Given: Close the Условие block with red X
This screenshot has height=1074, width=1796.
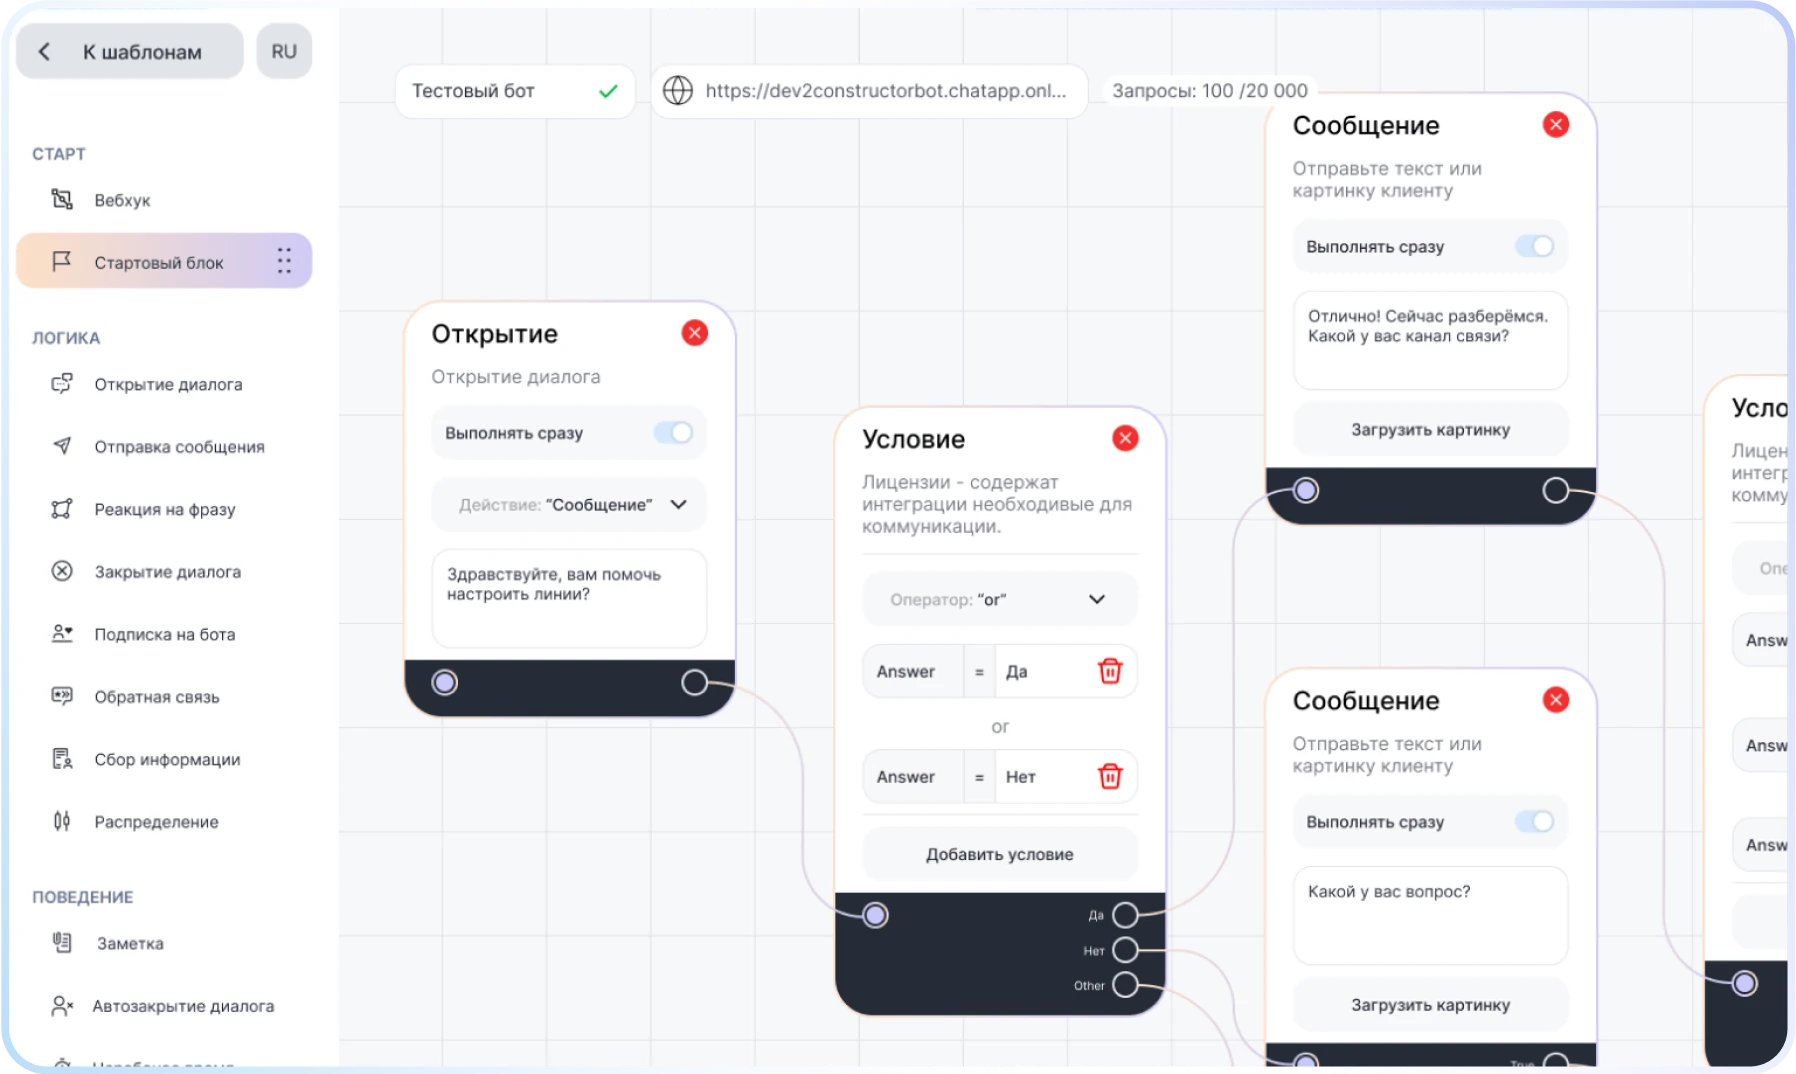Looking at the screenshot, I should pyautogui.click(x=1125, y=438).
